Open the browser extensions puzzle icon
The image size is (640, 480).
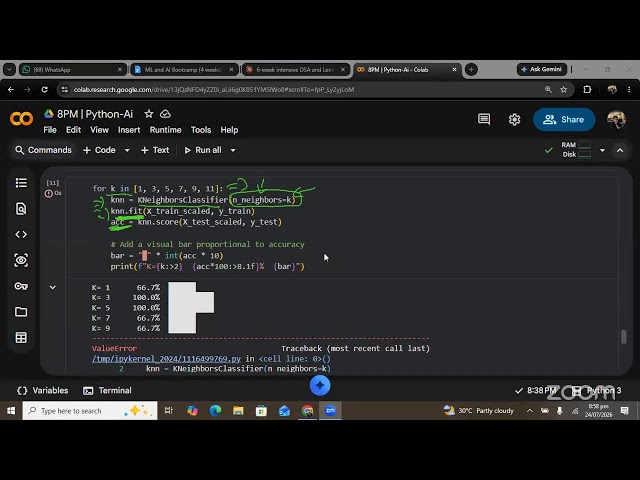pos(587,89)
